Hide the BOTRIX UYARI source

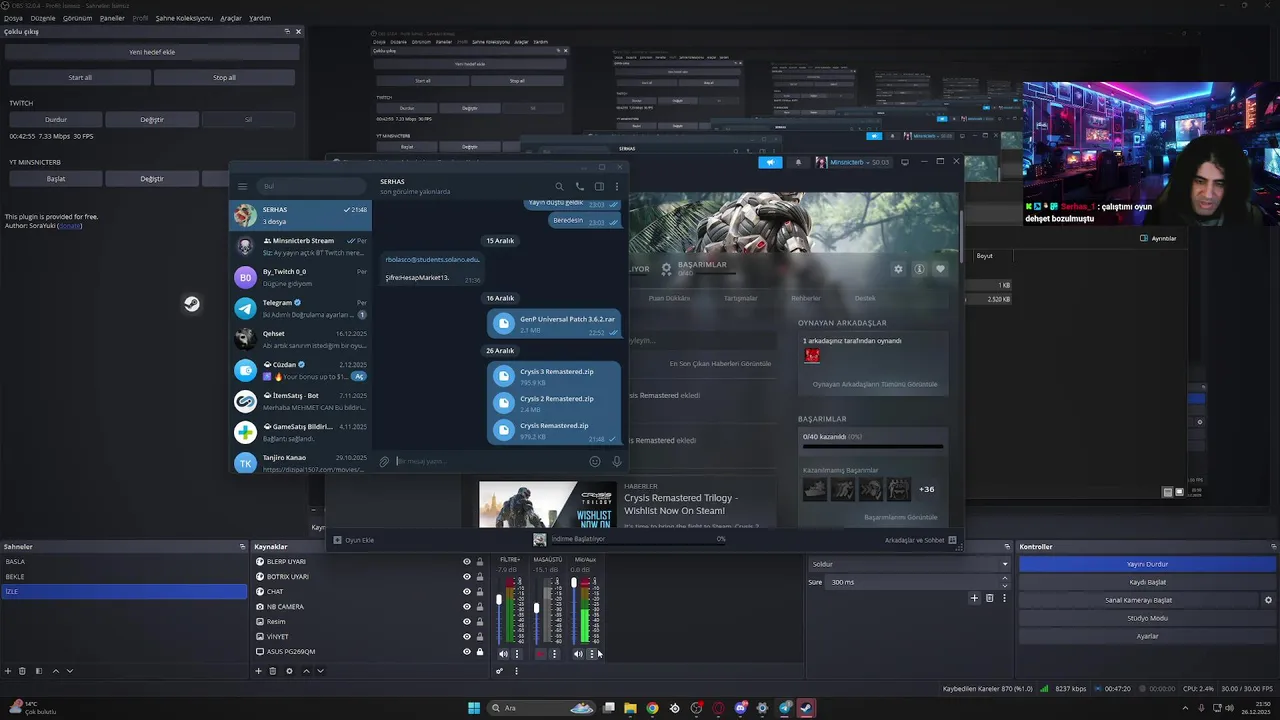click(466, 577)
